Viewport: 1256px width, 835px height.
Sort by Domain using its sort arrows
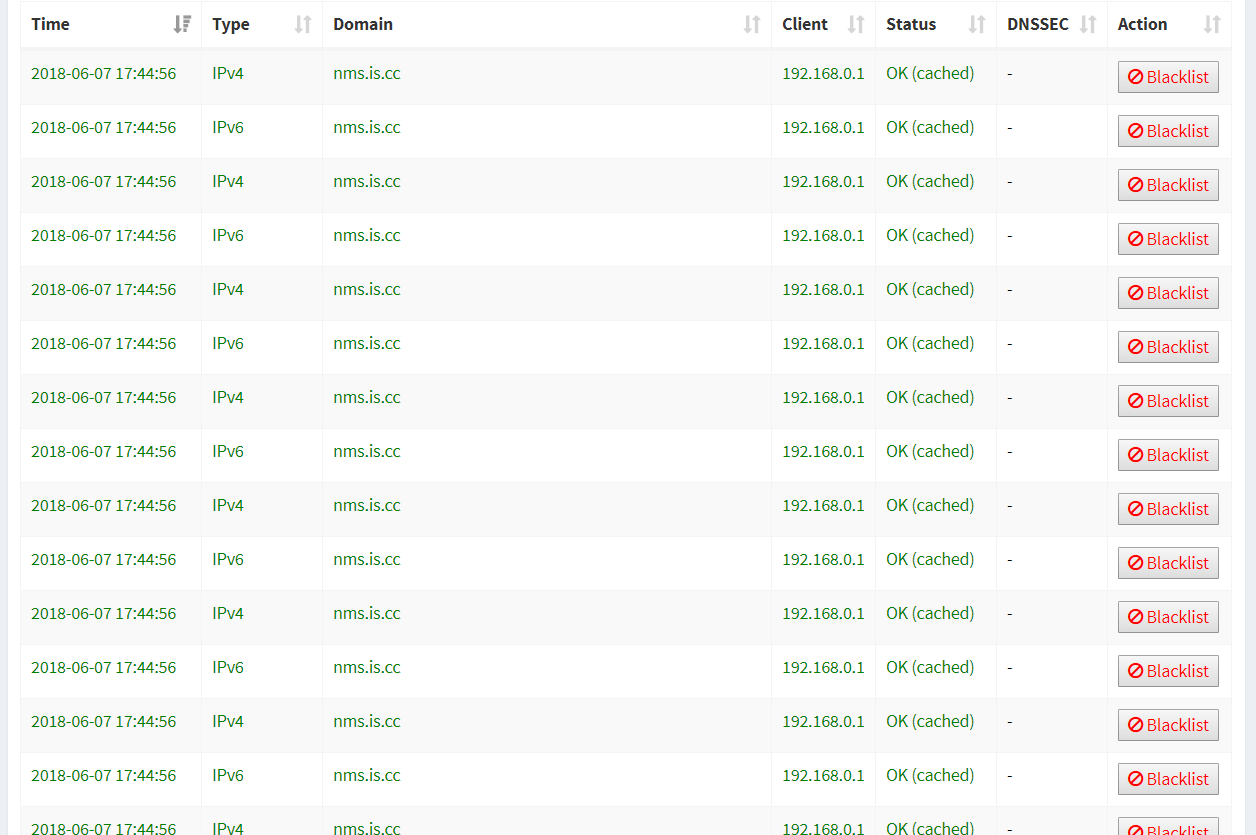pos(752,25)
